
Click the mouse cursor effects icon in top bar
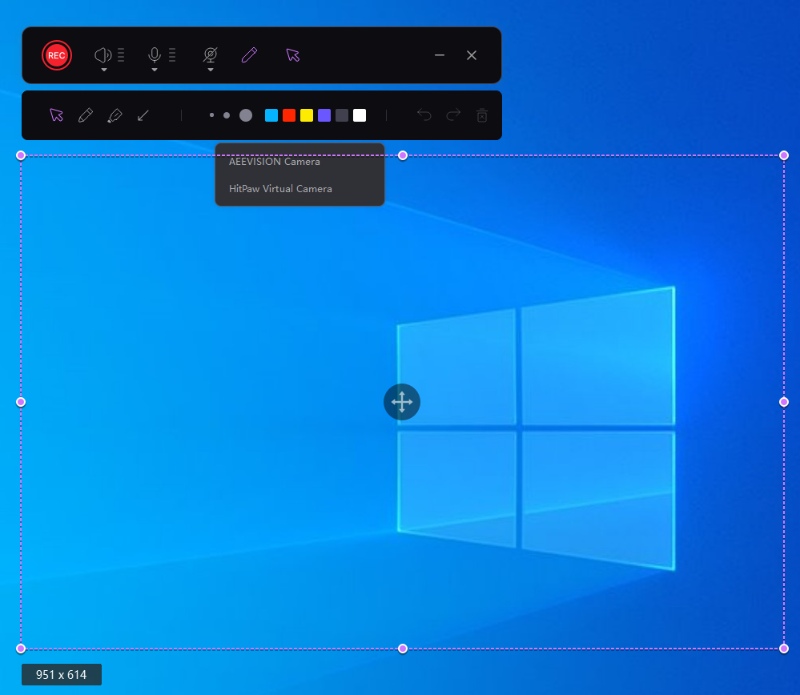click(292, 55)
